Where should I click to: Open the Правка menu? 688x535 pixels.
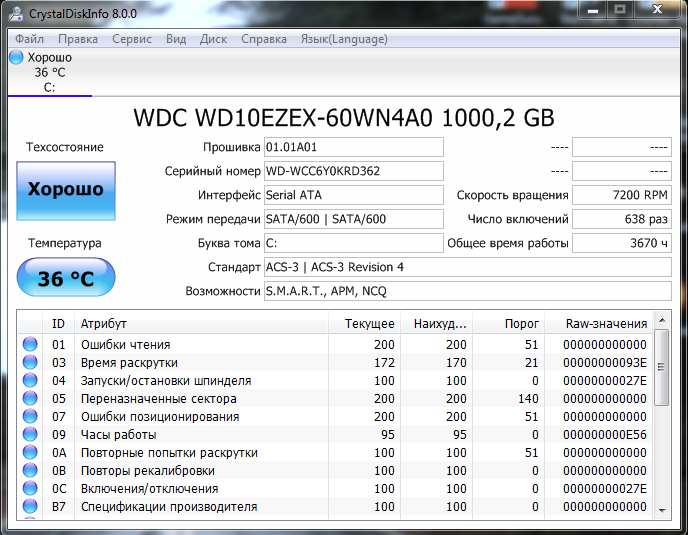click(x=78, y=39)
